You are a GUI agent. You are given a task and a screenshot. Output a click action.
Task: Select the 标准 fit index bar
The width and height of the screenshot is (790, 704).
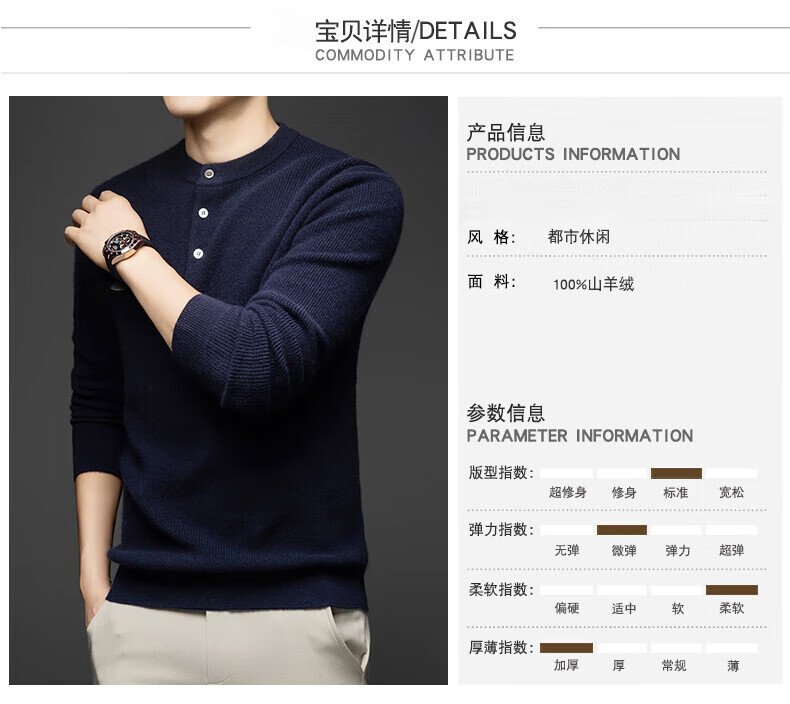coord(676,473)
